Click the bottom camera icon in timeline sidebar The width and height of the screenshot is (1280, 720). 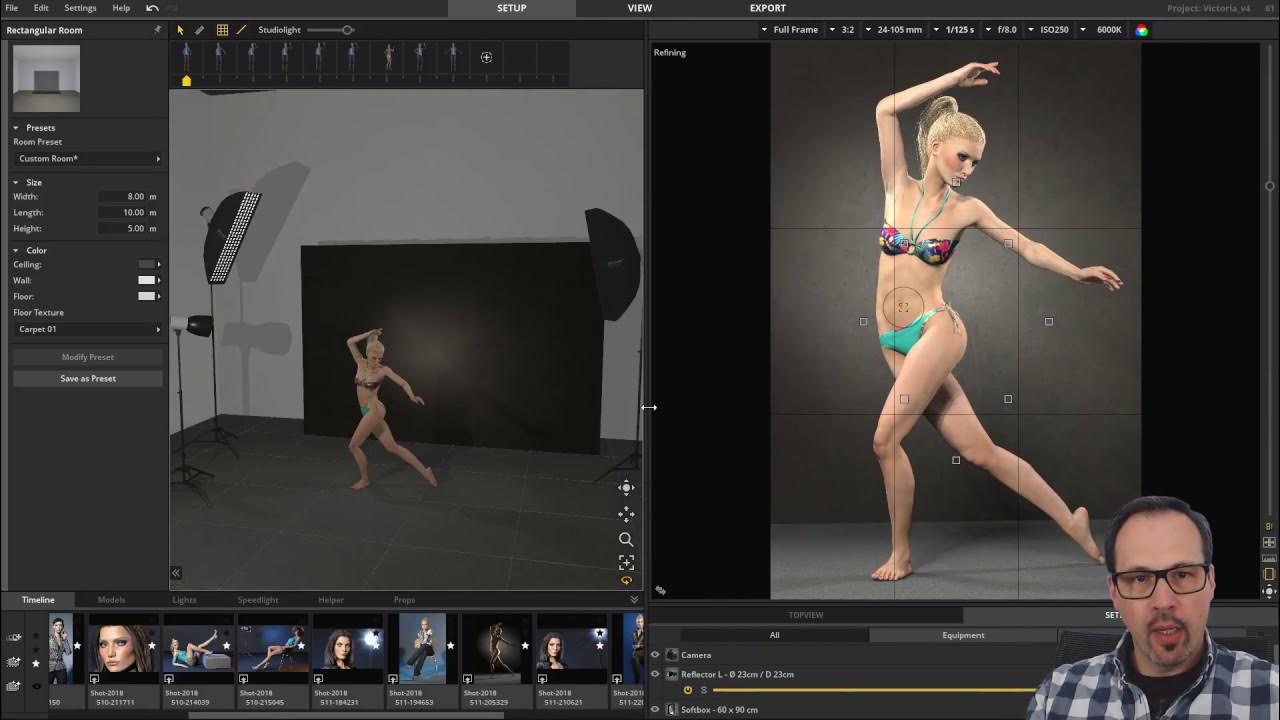[x=14, y=686]
